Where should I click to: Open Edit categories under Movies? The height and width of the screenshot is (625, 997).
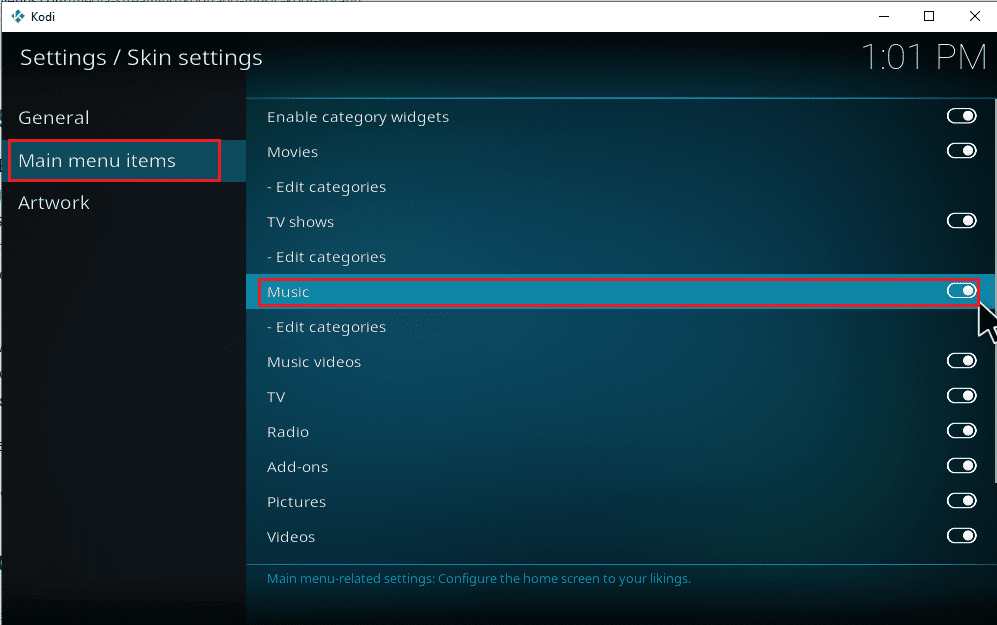click(x=620, y=187)
